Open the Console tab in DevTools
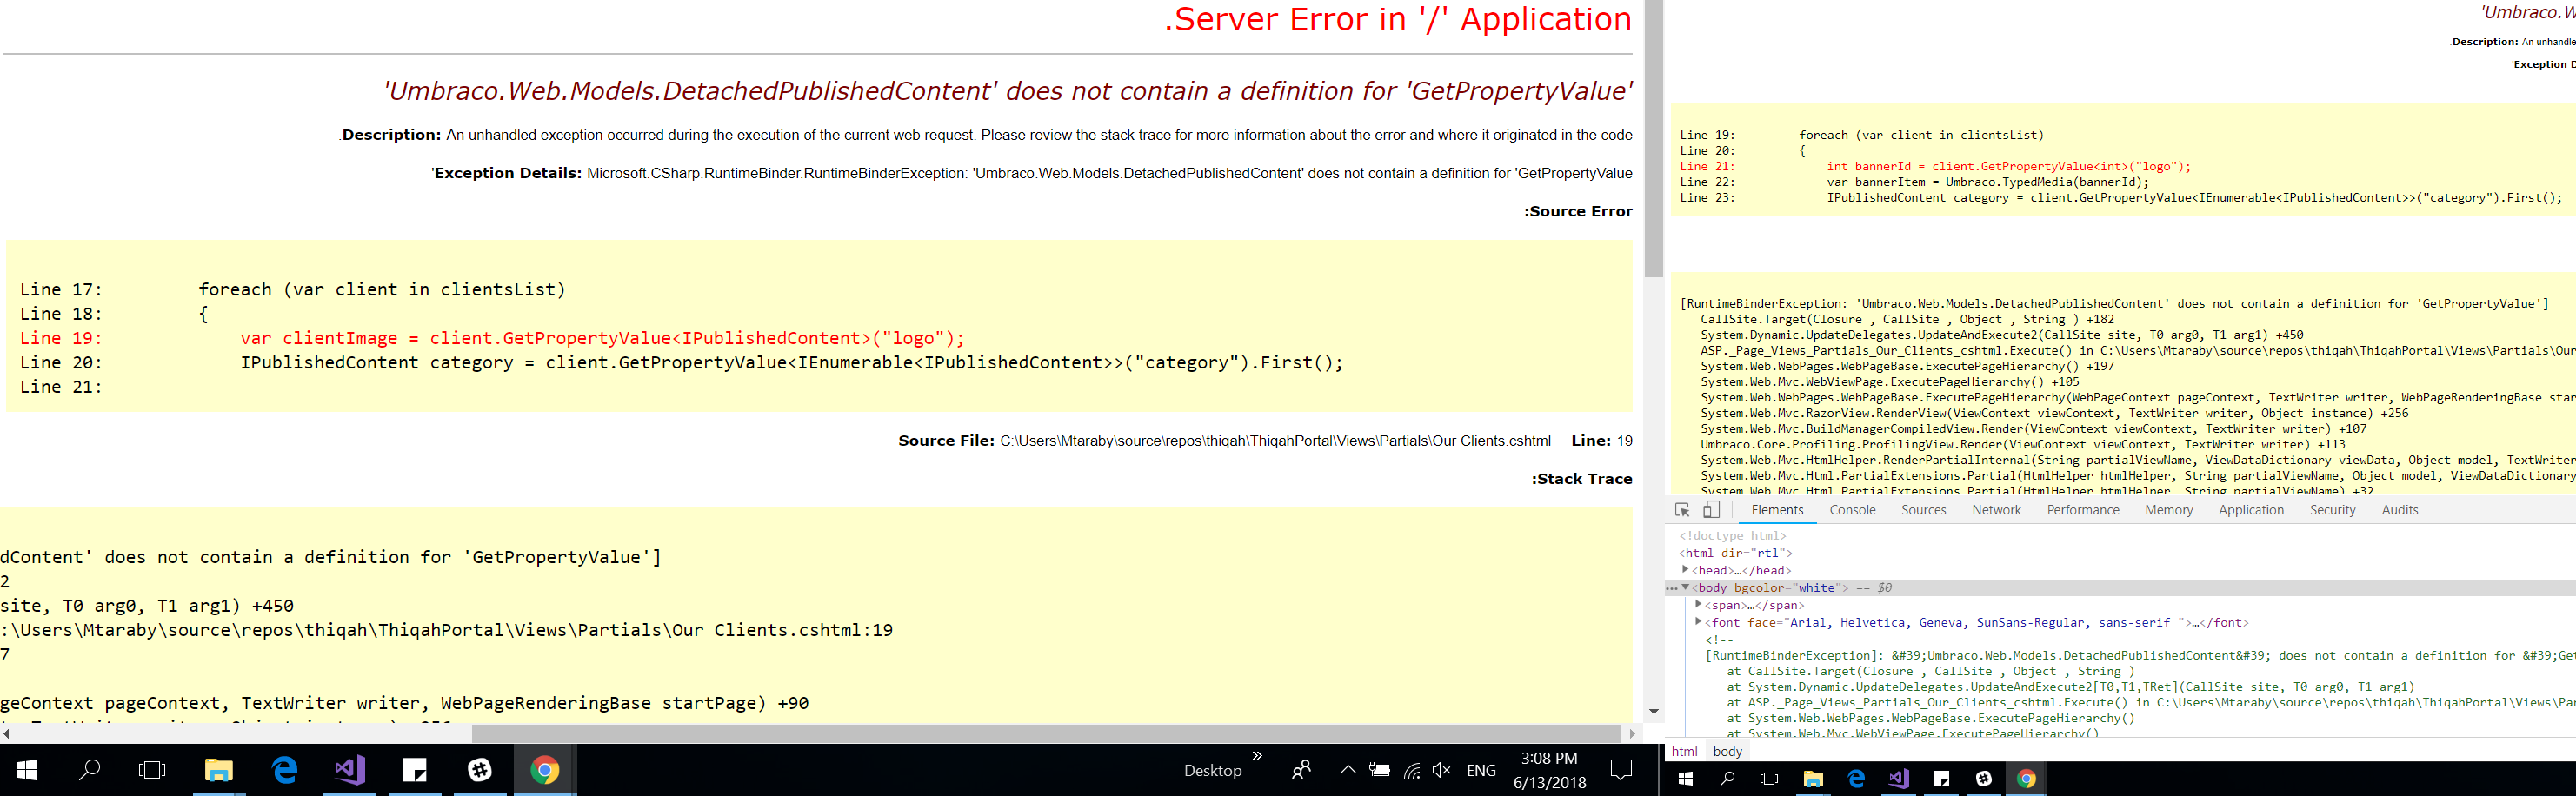This screenshot has width=2576, height=796. coord(1852,510)
